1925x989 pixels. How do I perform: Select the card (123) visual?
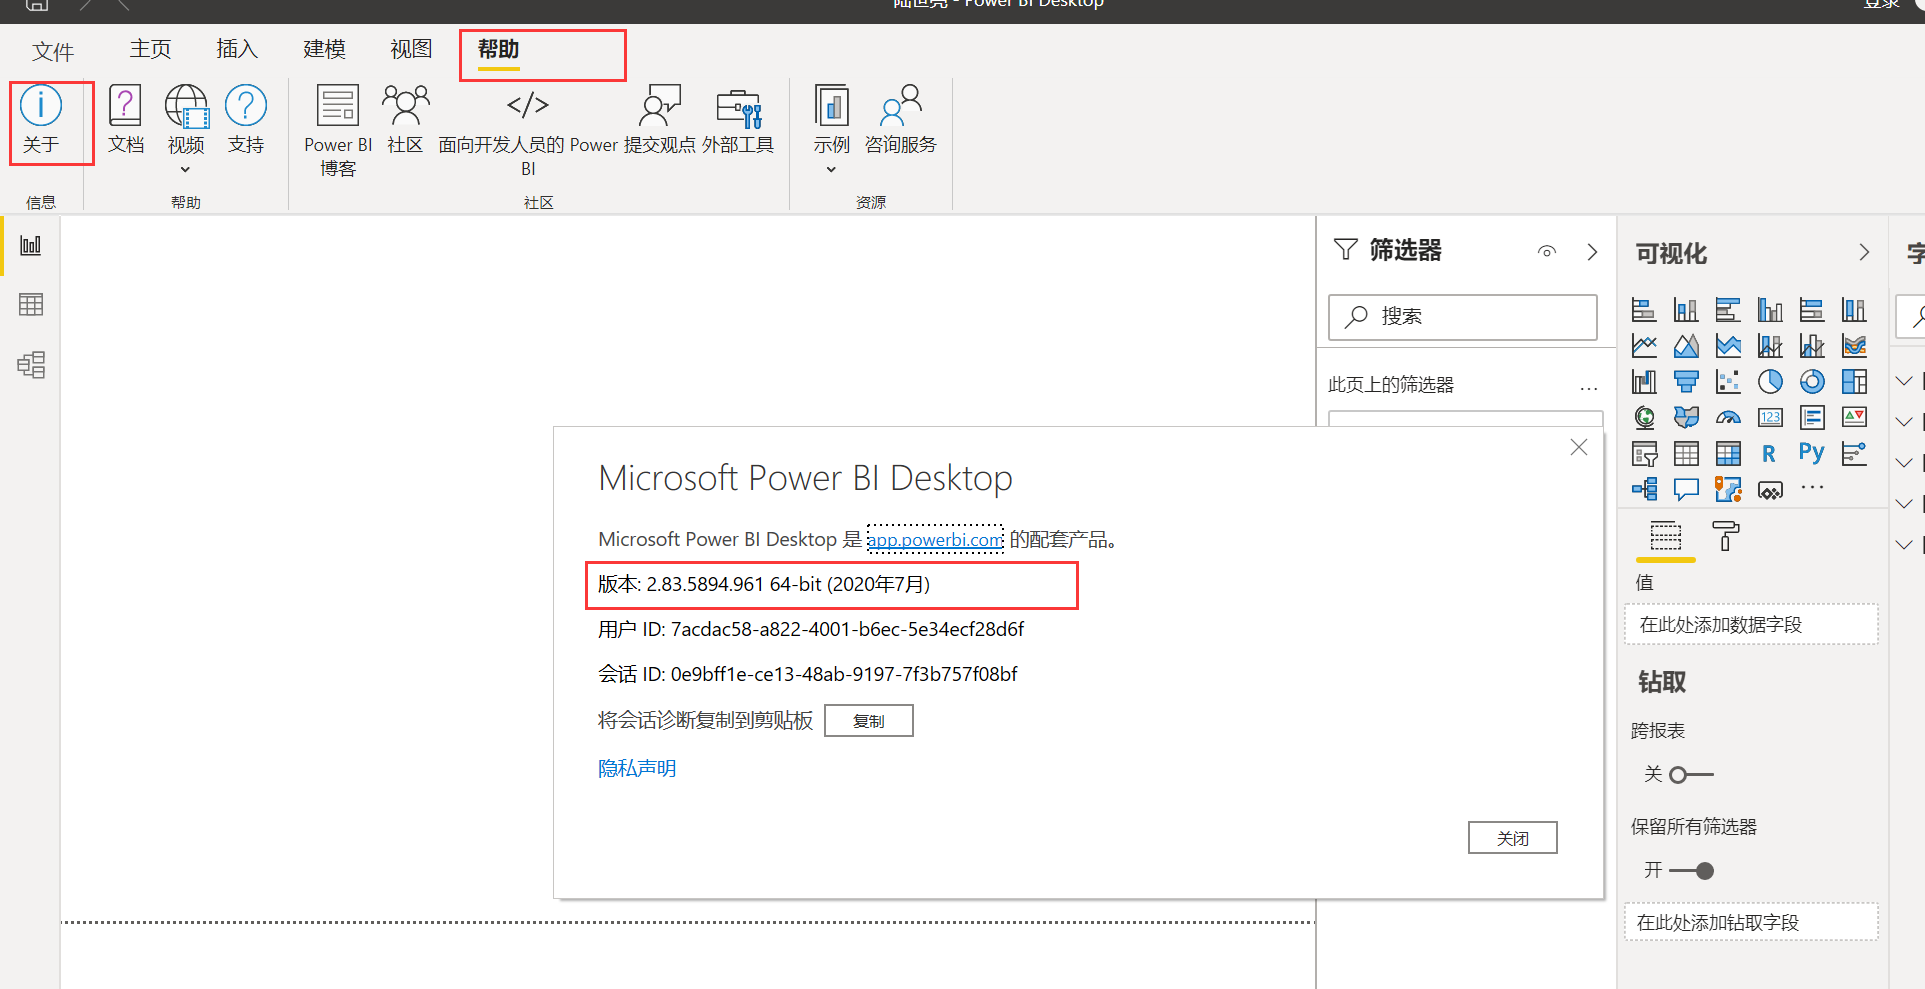tap(1770, 418)
